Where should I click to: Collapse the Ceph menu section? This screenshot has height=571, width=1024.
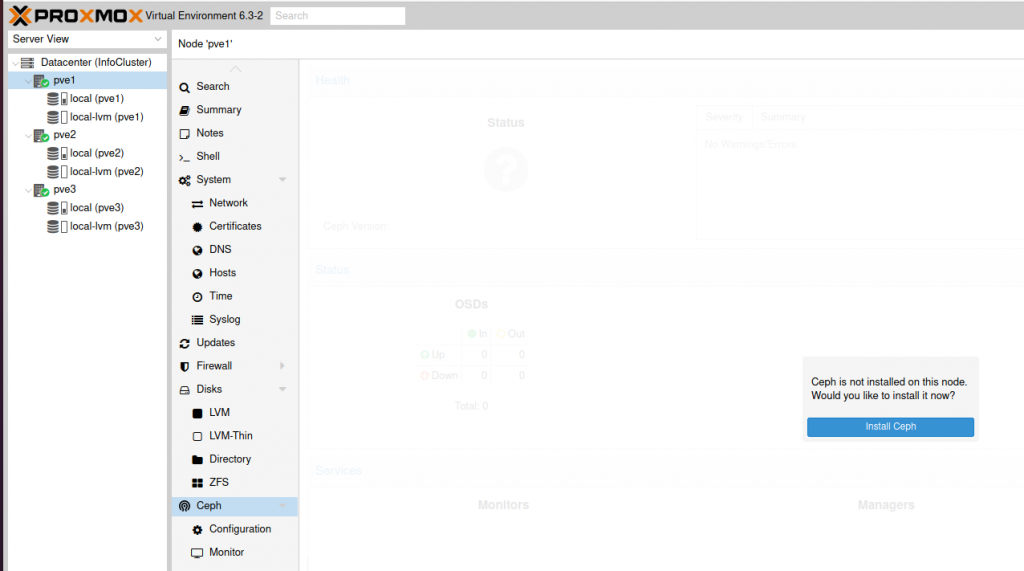[x=283, y=506]
